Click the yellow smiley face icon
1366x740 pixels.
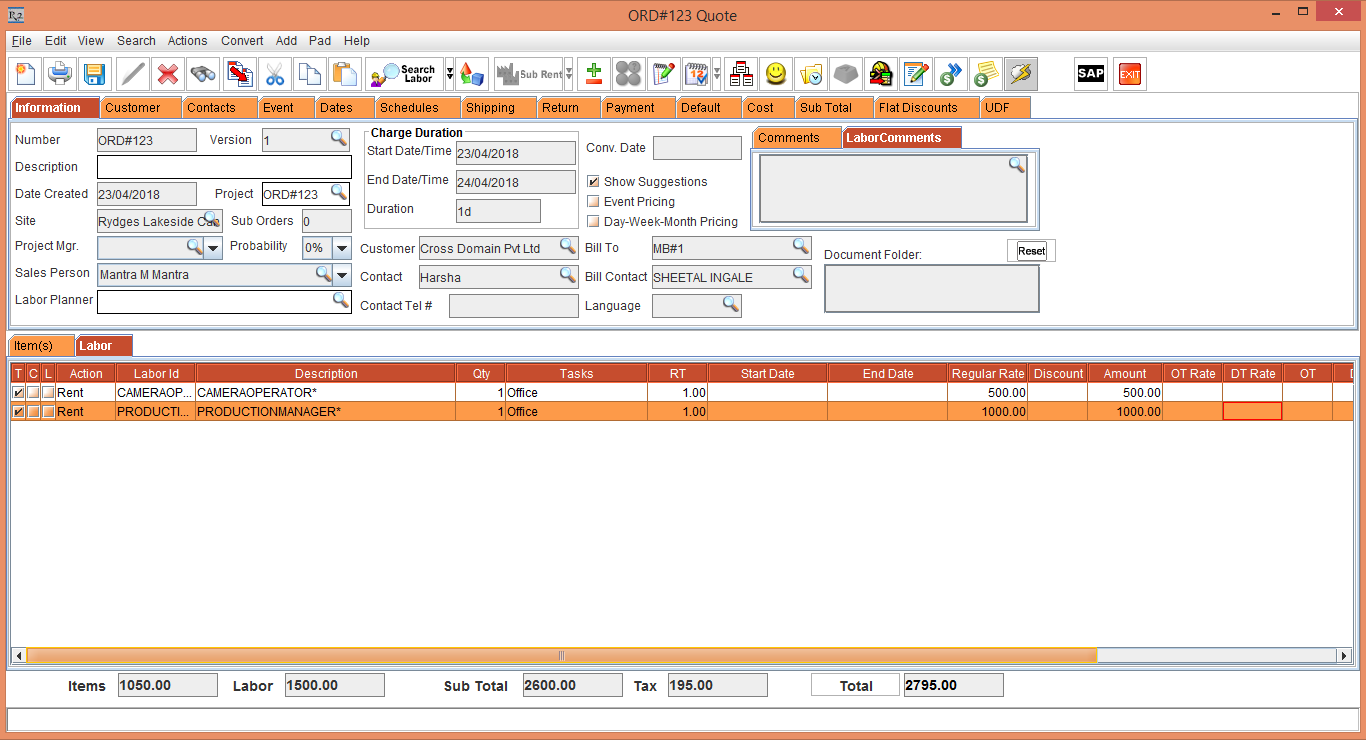pos(775,74)
